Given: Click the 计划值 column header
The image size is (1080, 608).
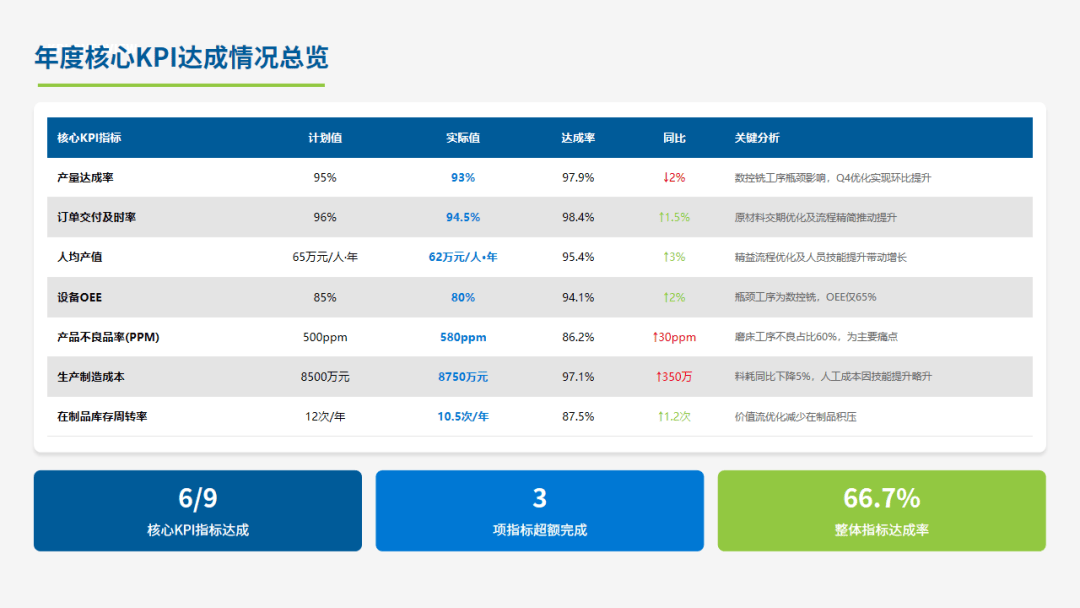Looking at the screenshot, I should pyautogui.click(x=325, y=138).
